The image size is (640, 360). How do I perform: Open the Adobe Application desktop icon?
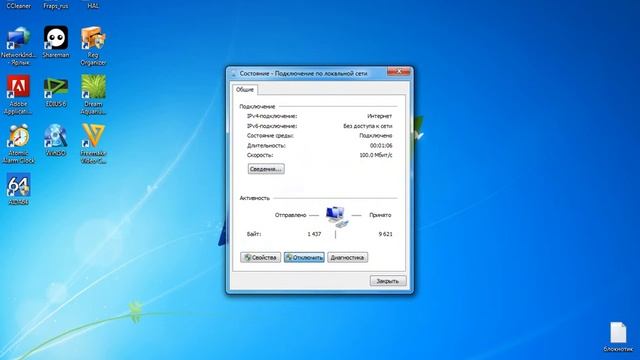18,95
